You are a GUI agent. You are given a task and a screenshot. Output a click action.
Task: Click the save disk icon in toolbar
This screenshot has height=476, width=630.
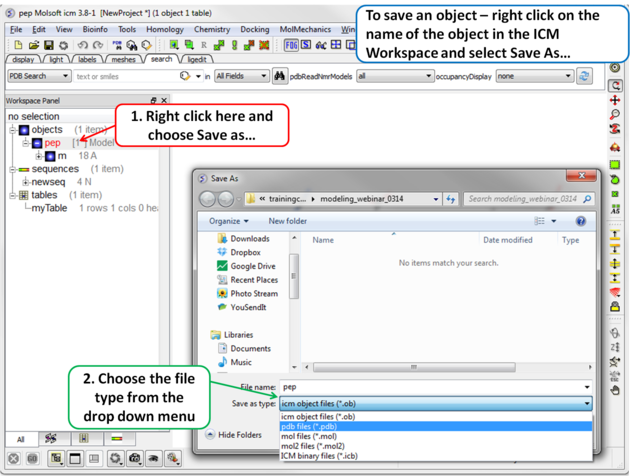pyautogui.click(x=48, y=45)
